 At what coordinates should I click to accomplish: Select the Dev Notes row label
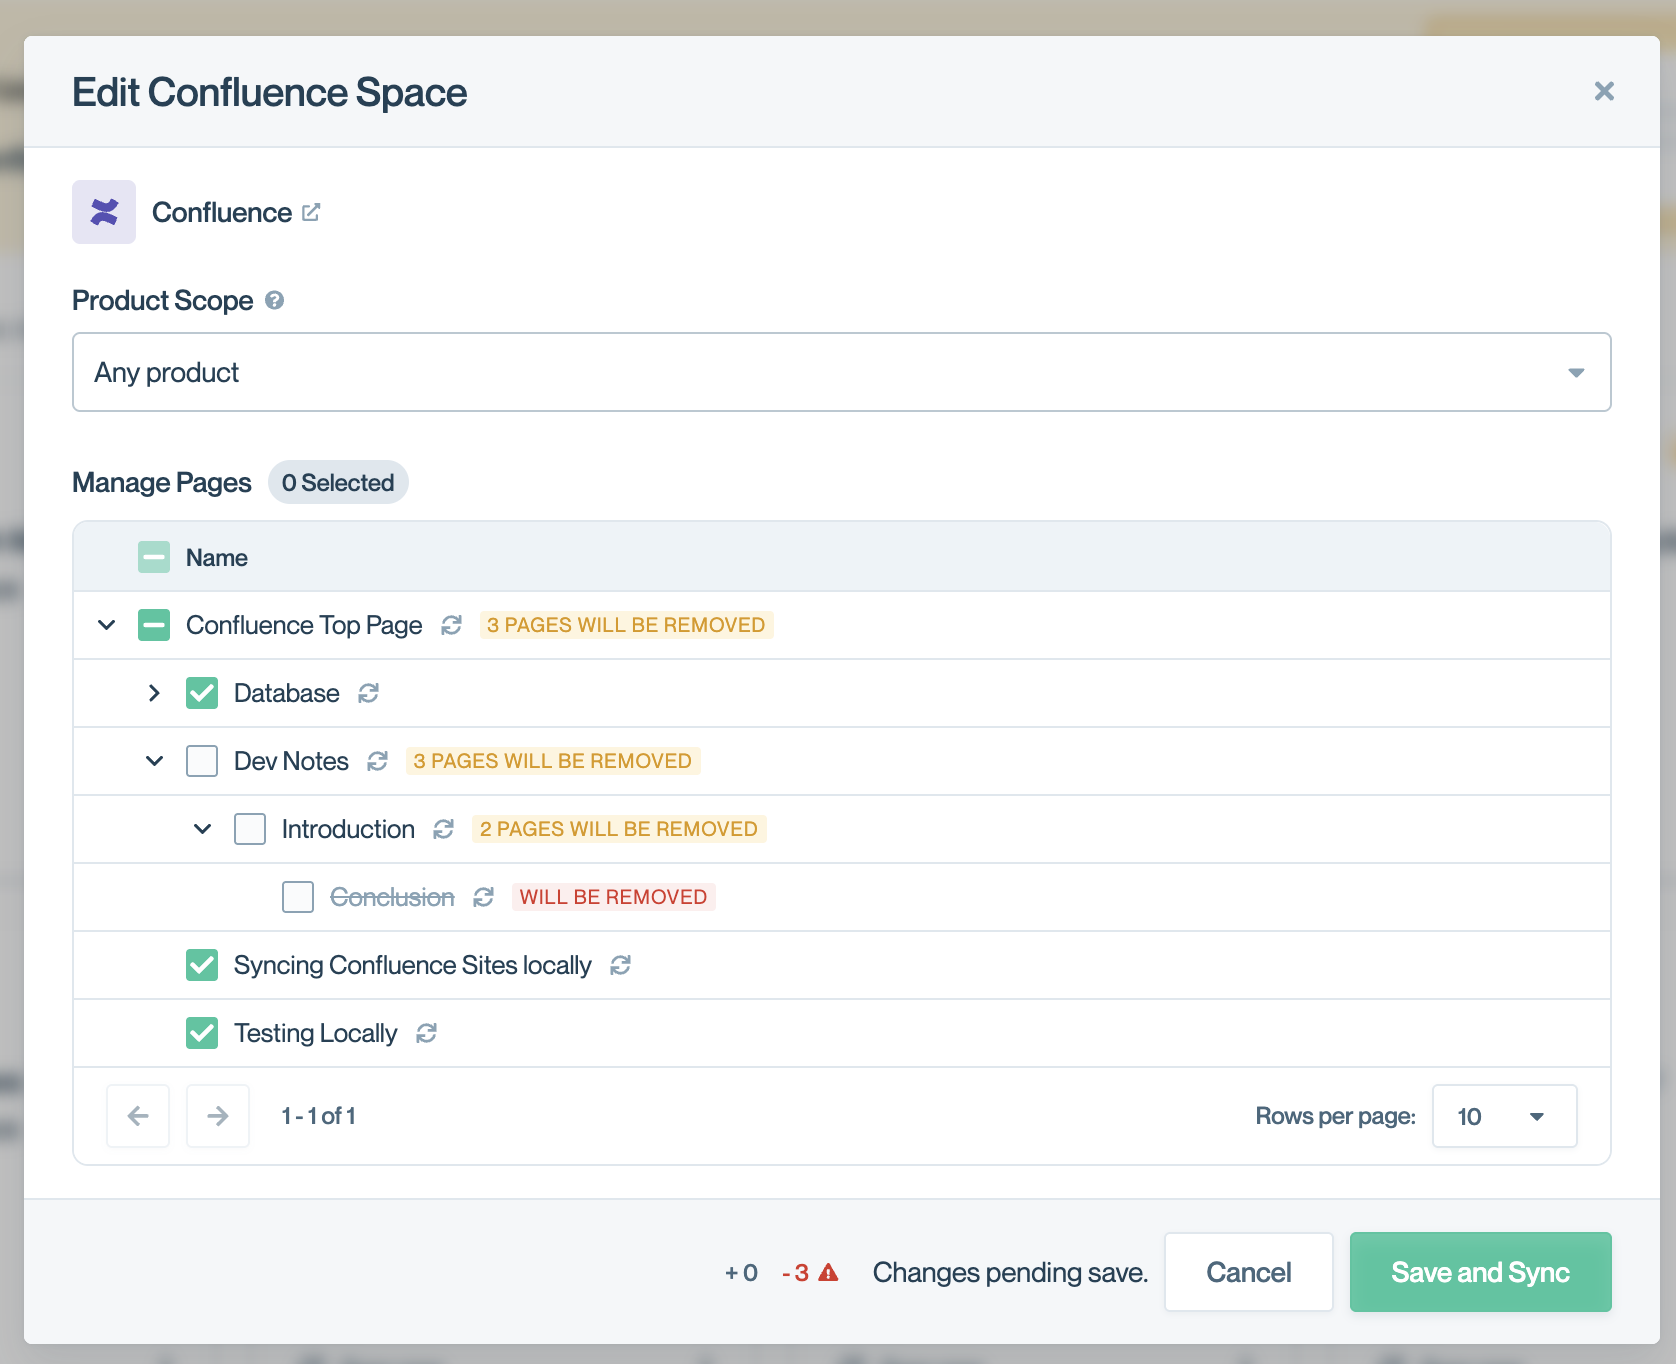291,761
